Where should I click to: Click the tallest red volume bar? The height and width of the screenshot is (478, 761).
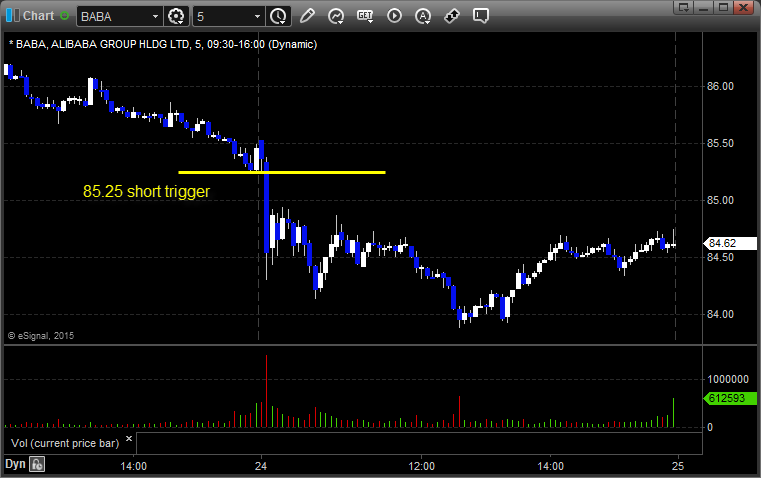point(266,391)
